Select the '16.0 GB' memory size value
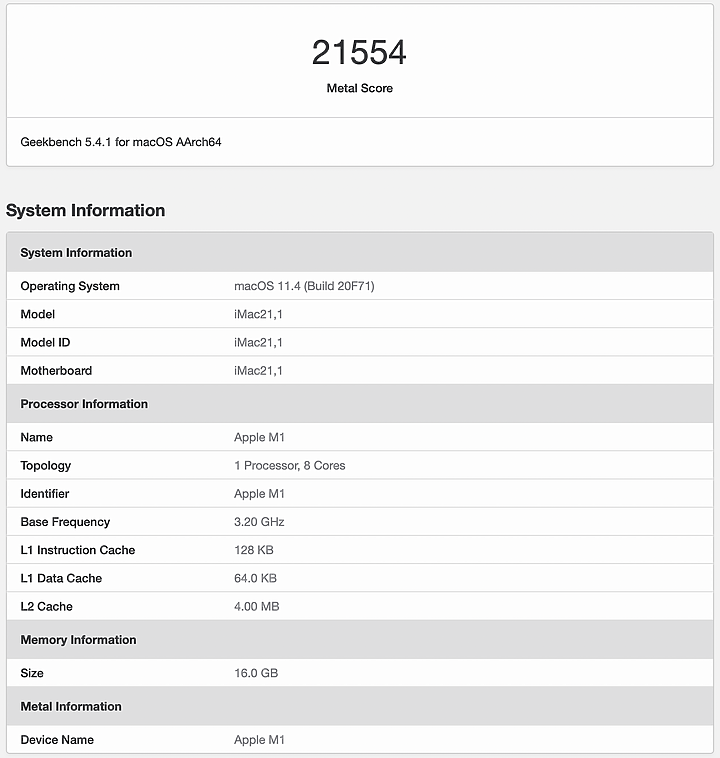This screenshot has width=720, height=758. 256,673
